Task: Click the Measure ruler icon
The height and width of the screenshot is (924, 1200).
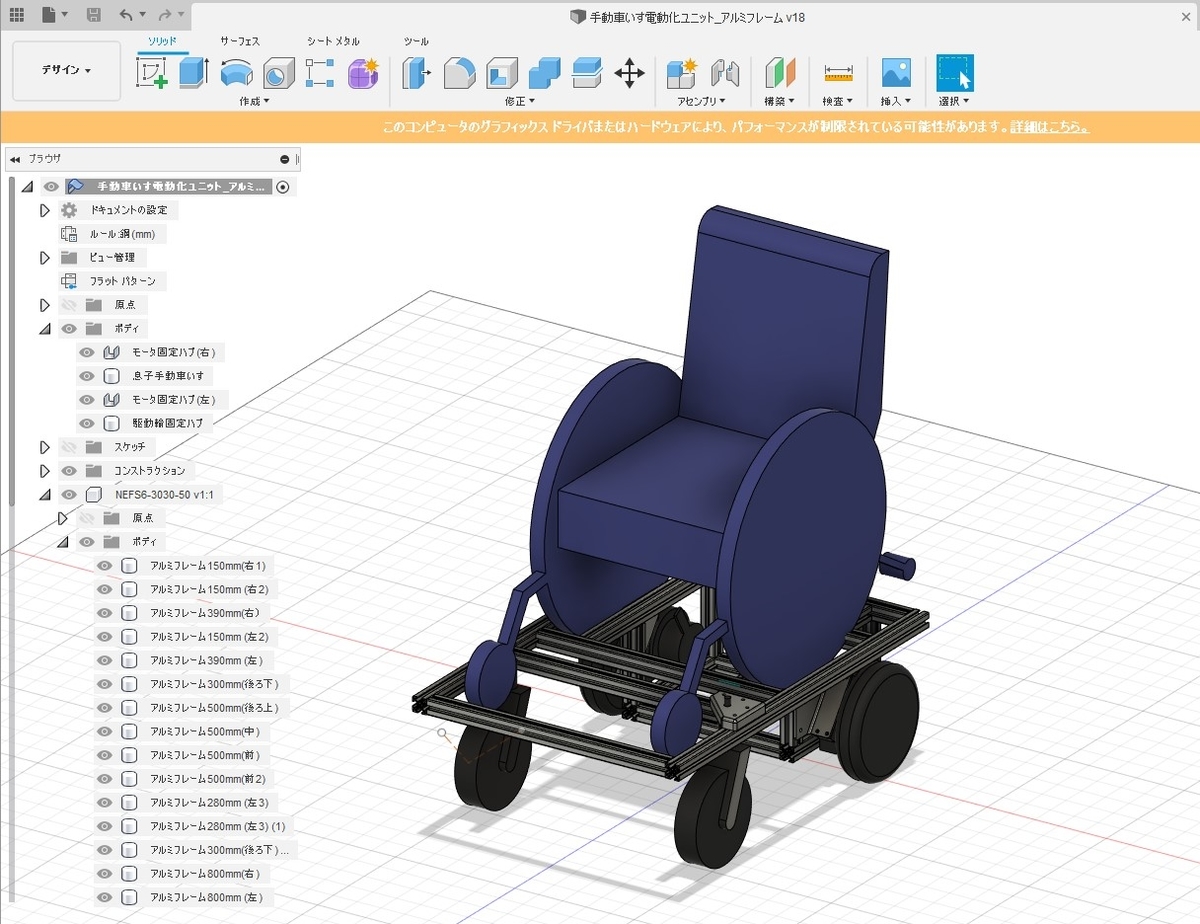Action: 838,73
